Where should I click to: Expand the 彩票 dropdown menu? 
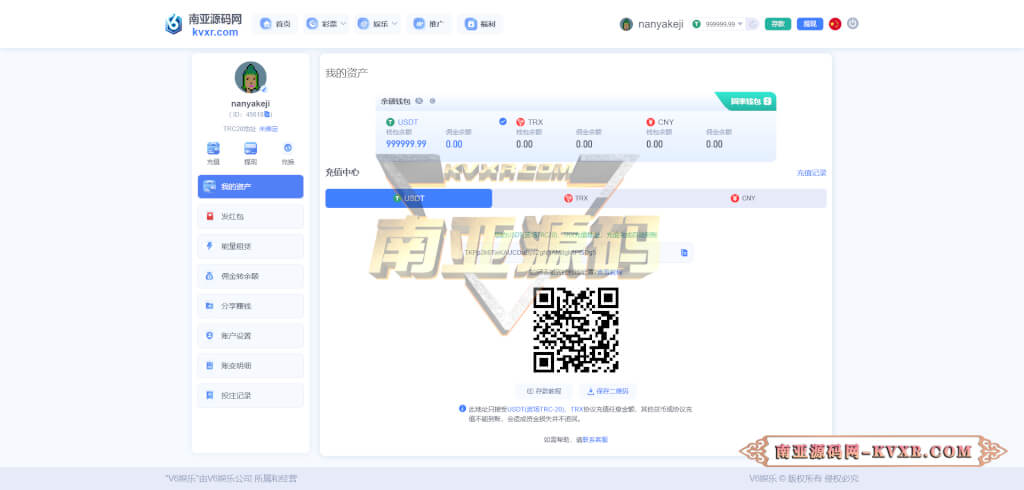(328, 23)
